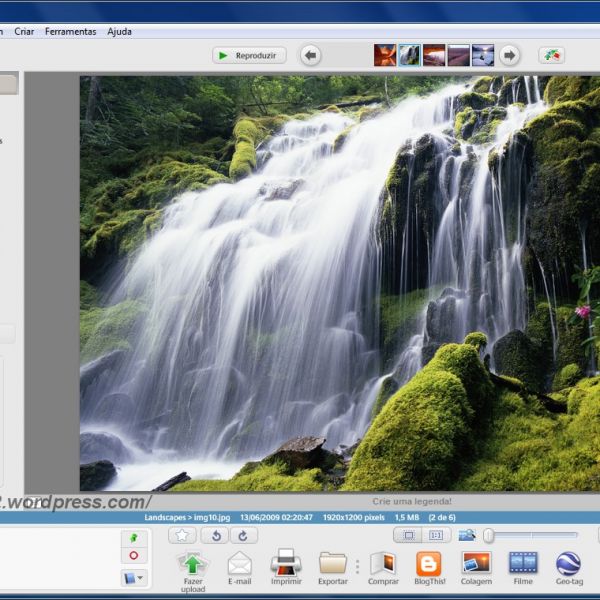Go to next photo with right arrow
This screenshot has height=600, width=600.
click(510, 55)
